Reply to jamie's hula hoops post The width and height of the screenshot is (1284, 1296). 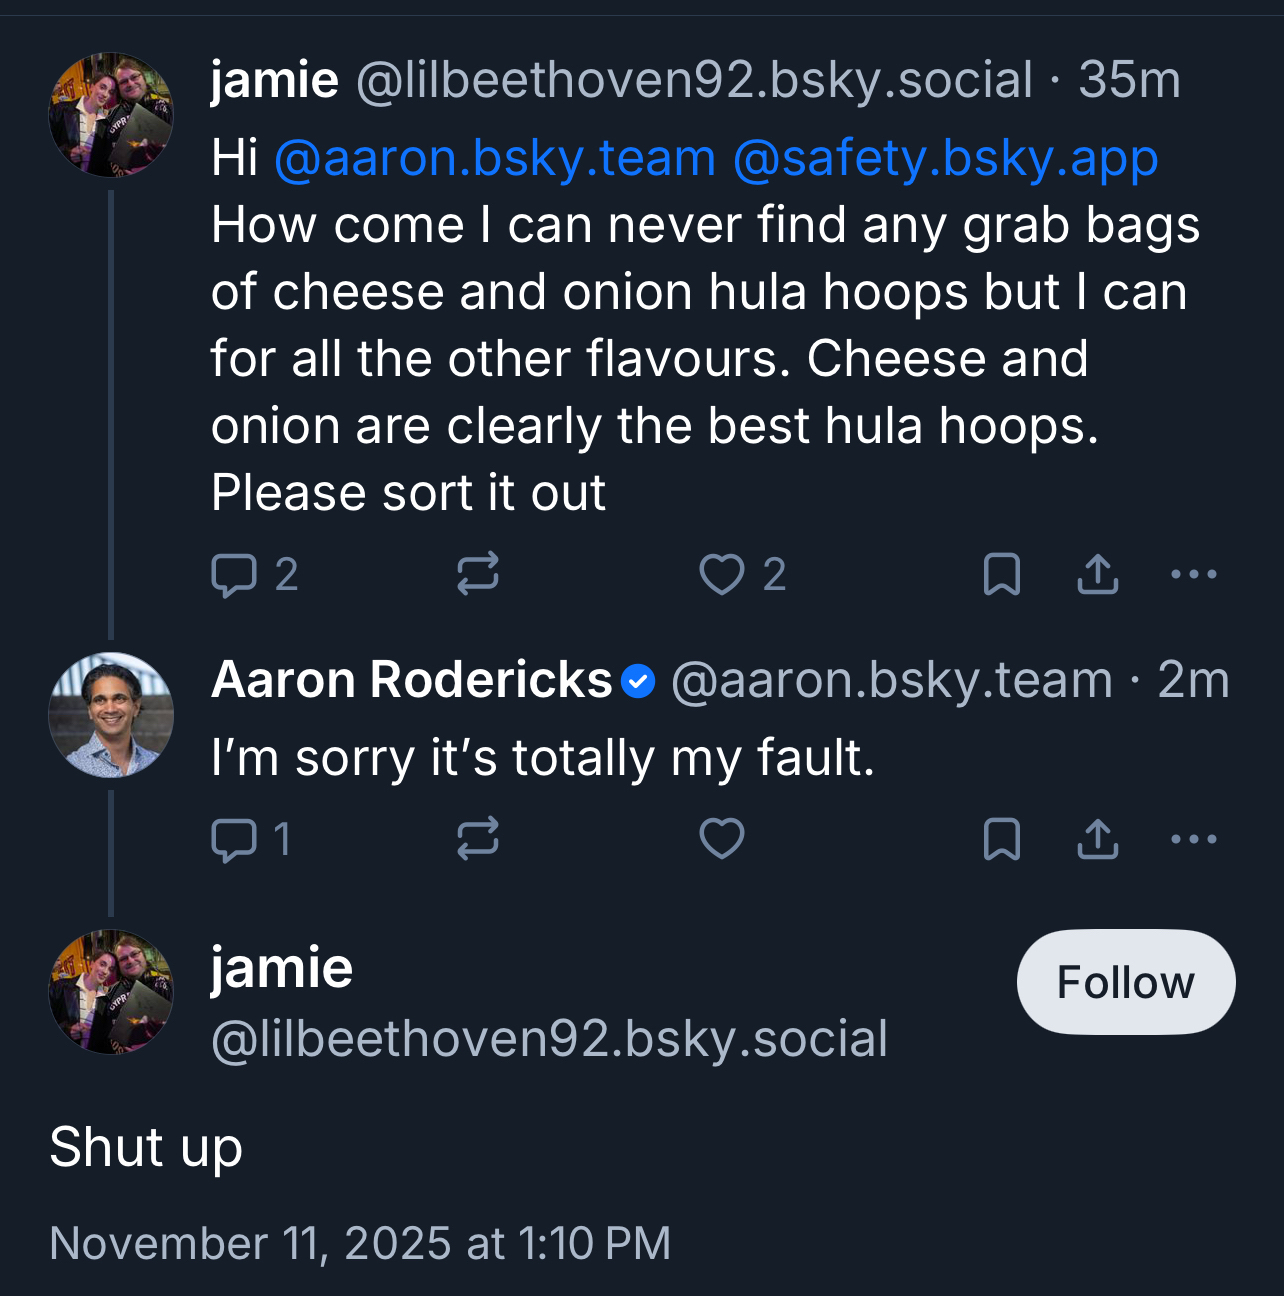(x=236, y=575)
